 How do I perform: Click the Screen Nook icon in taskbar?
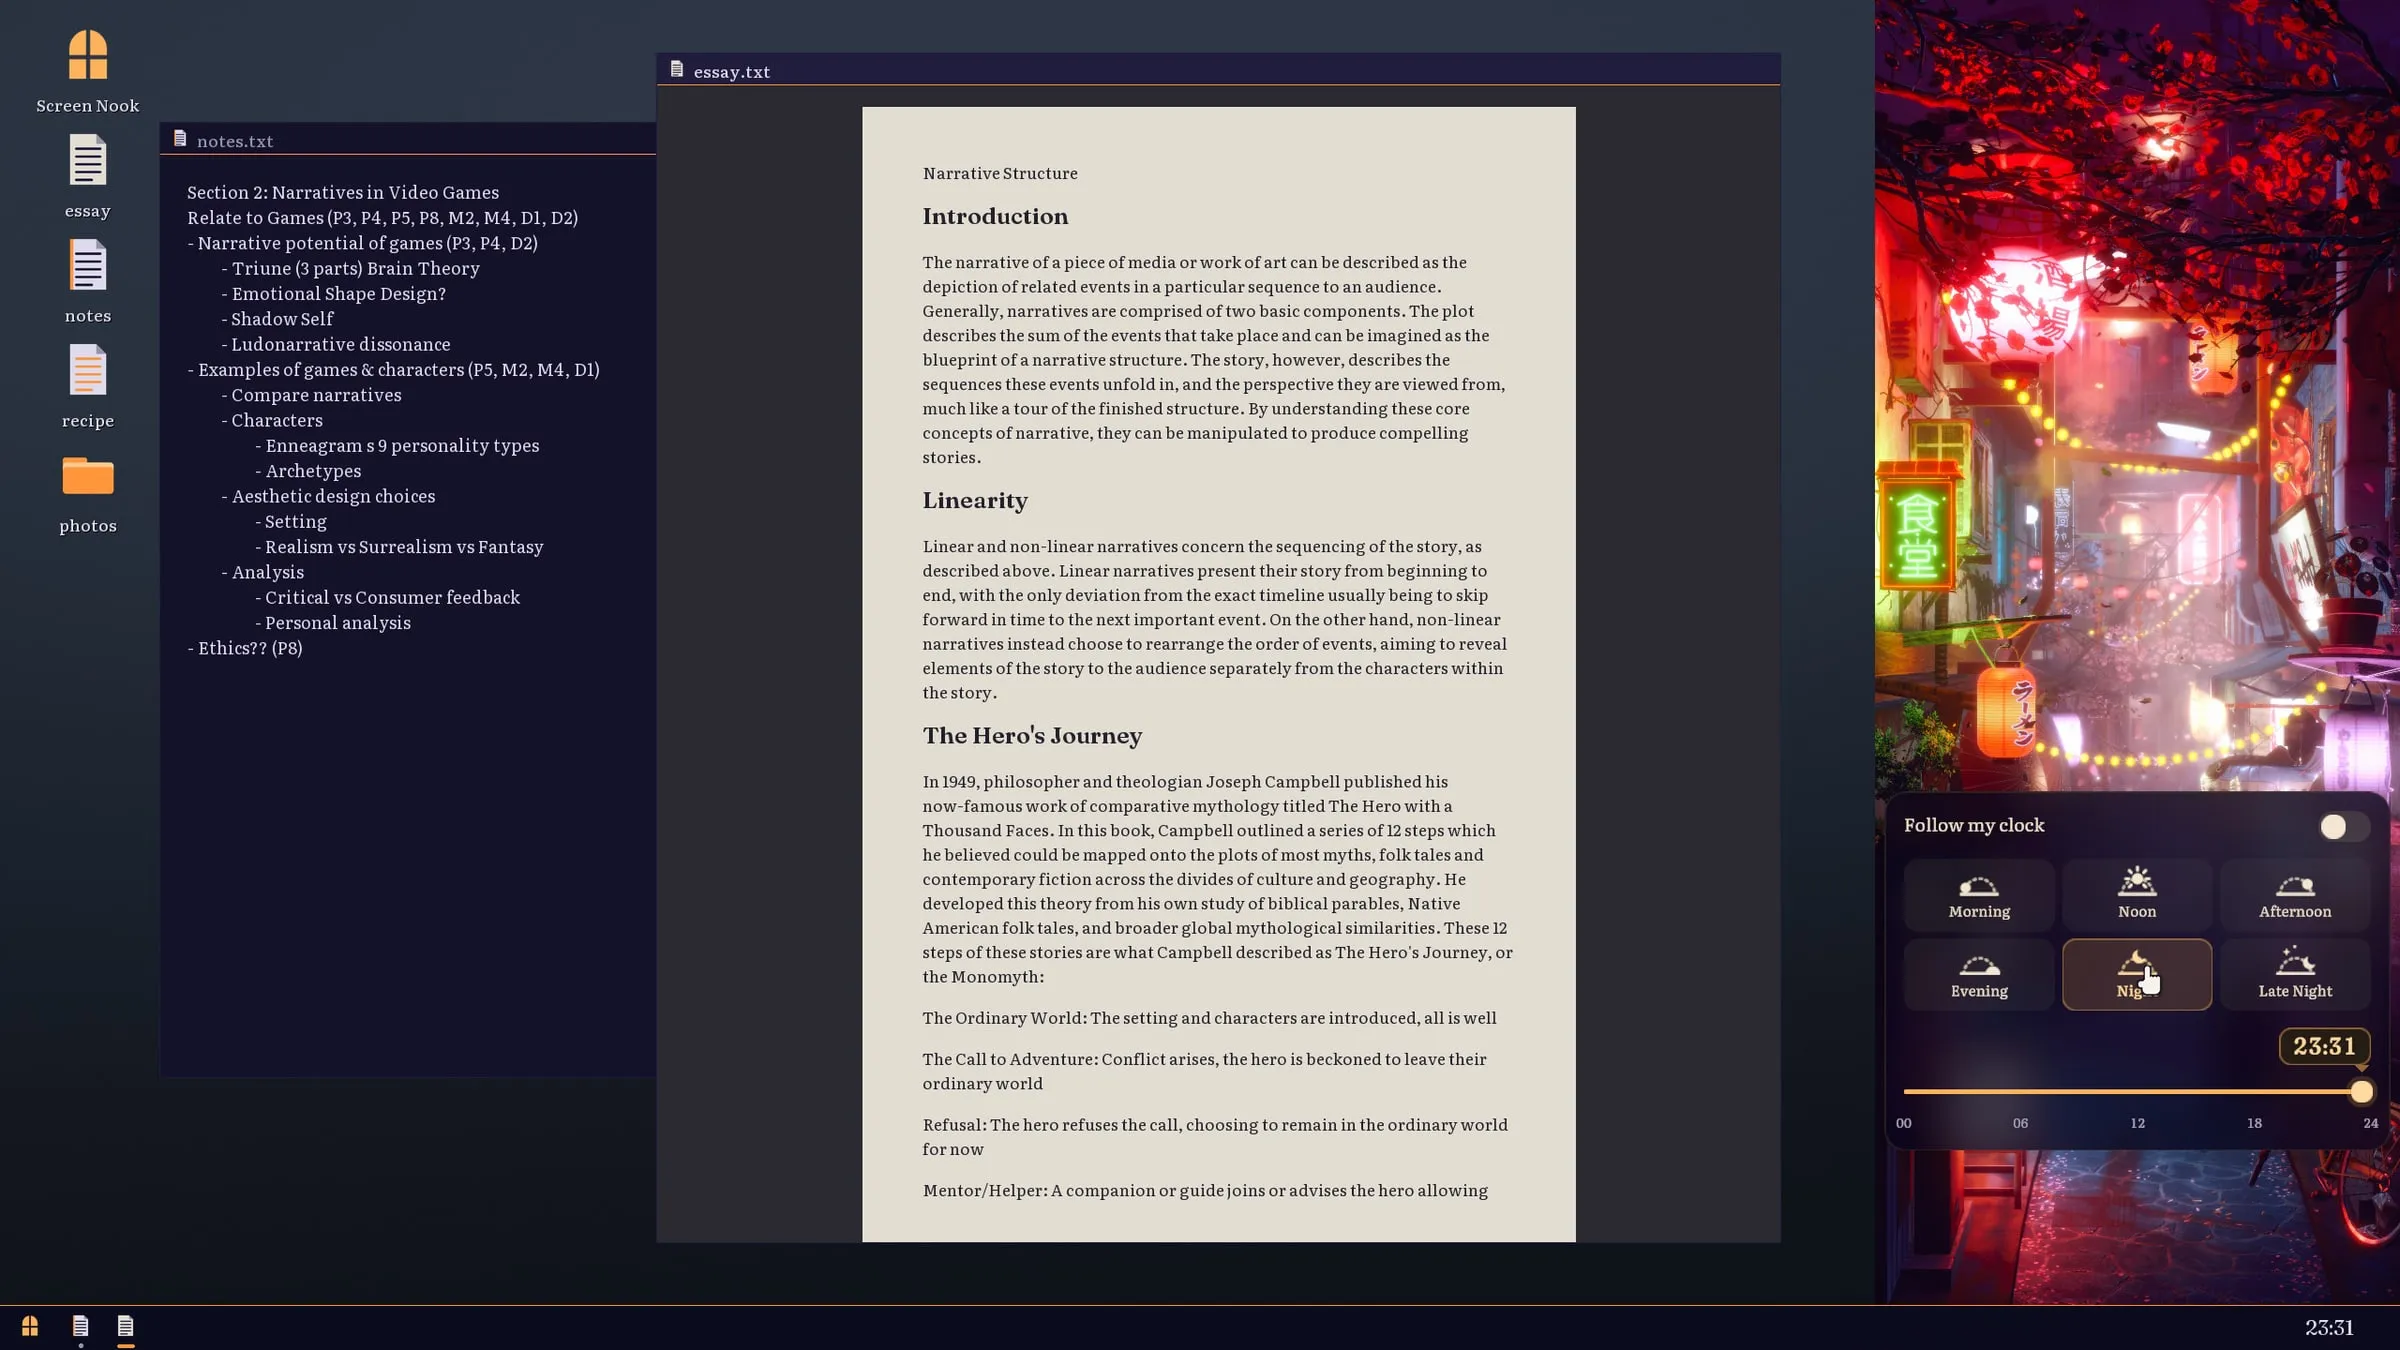pos(30,1326)
